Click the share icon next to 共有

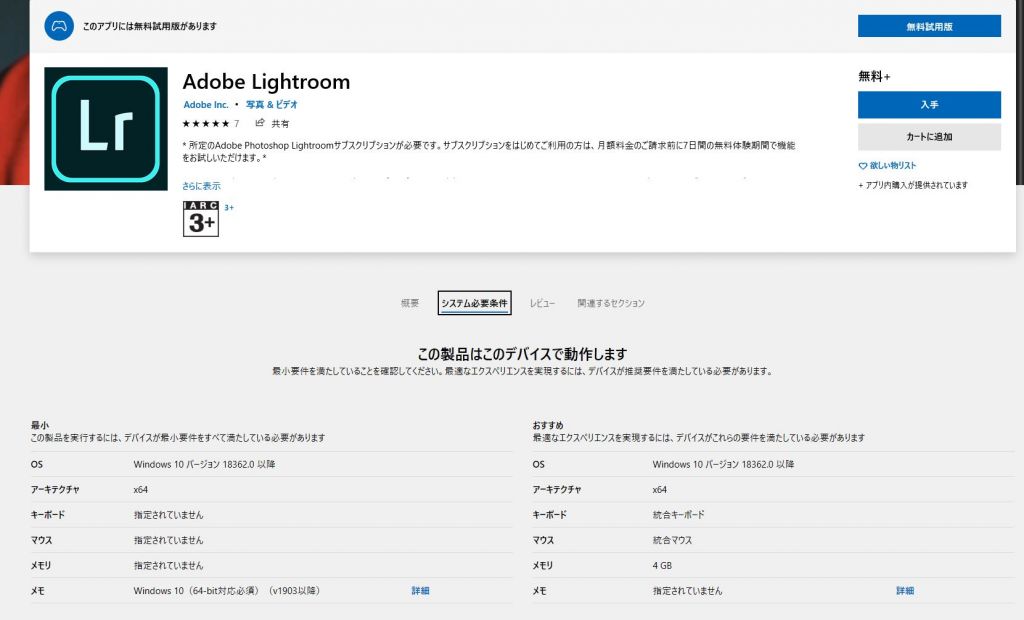pos(260,123)
